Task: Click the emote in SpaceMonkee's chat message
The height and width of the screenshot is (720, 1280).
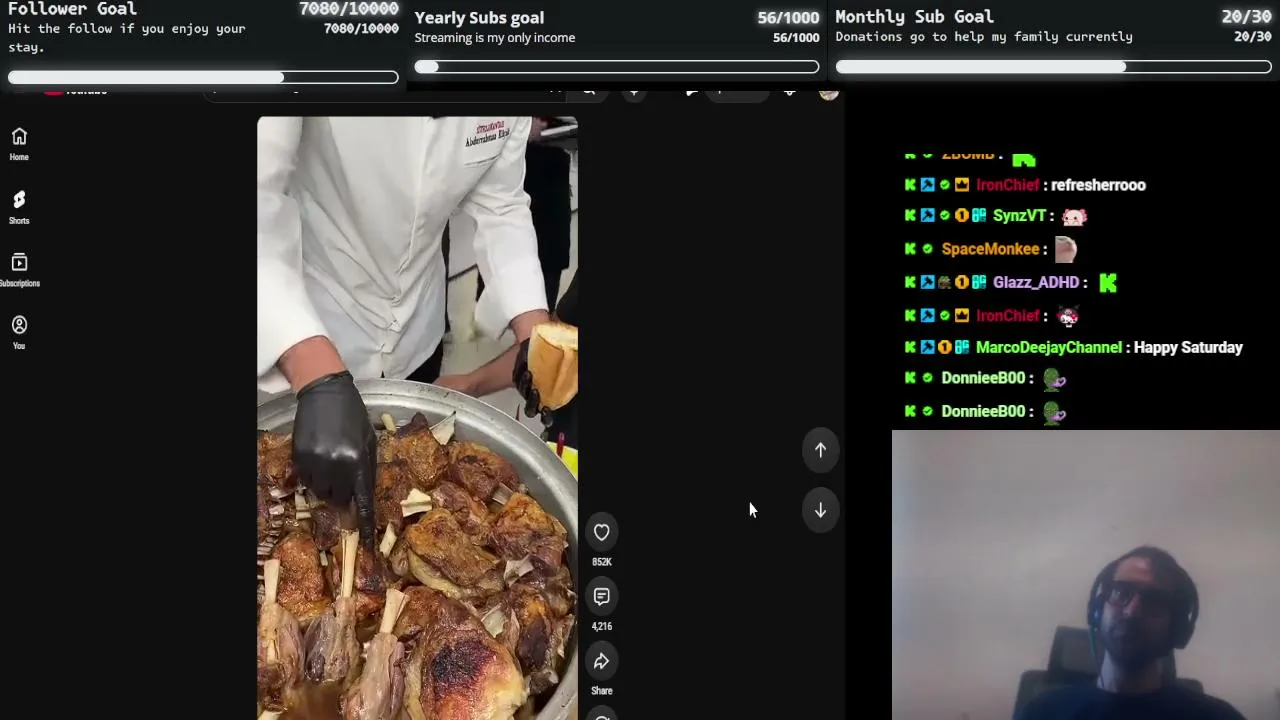Action: (1065, 249)
